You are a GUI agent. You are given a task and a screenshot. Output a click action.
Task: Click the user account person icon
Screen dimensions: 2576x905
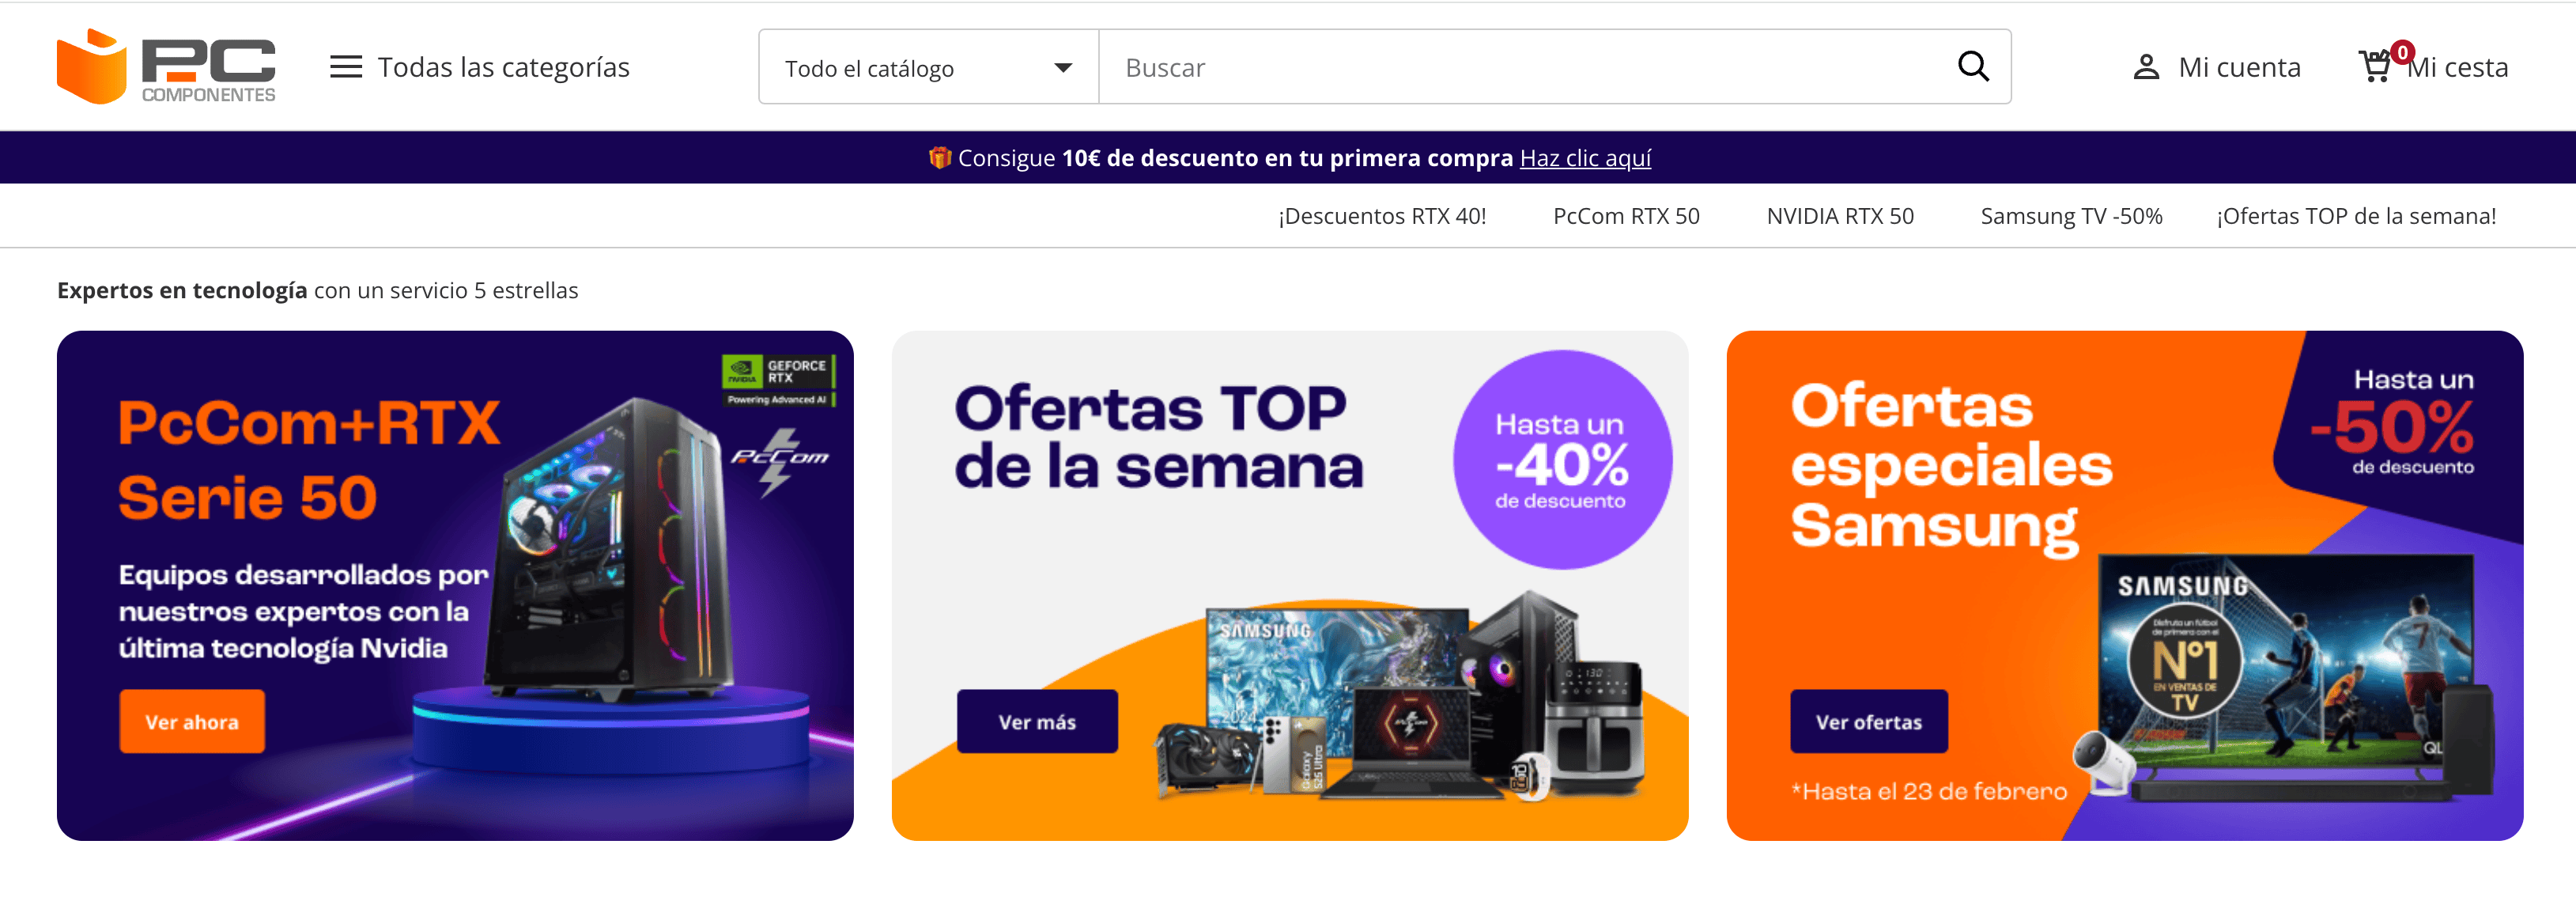coord(2145,67)
